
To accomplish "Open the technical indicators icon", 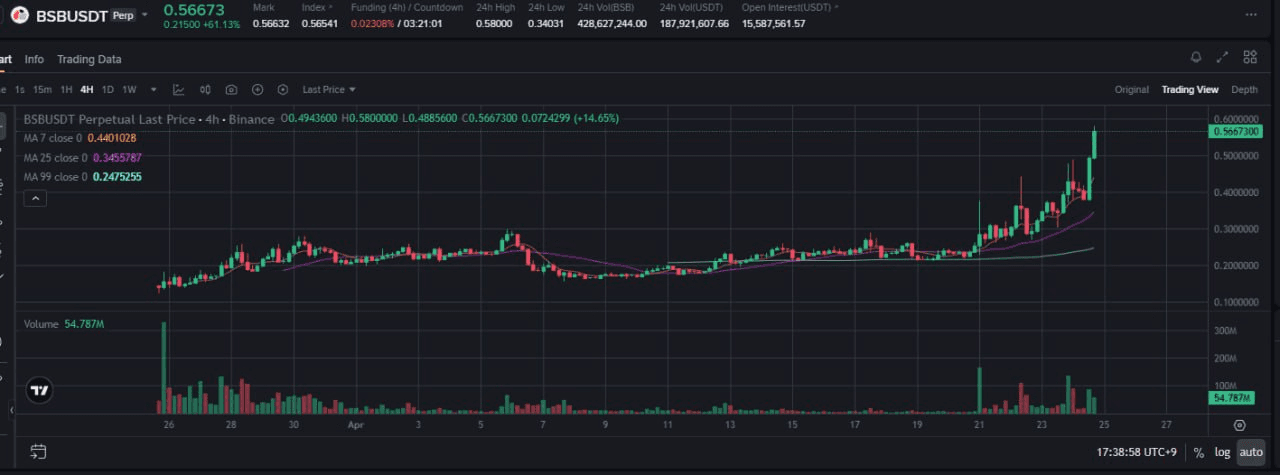I will tap(178, 90).
